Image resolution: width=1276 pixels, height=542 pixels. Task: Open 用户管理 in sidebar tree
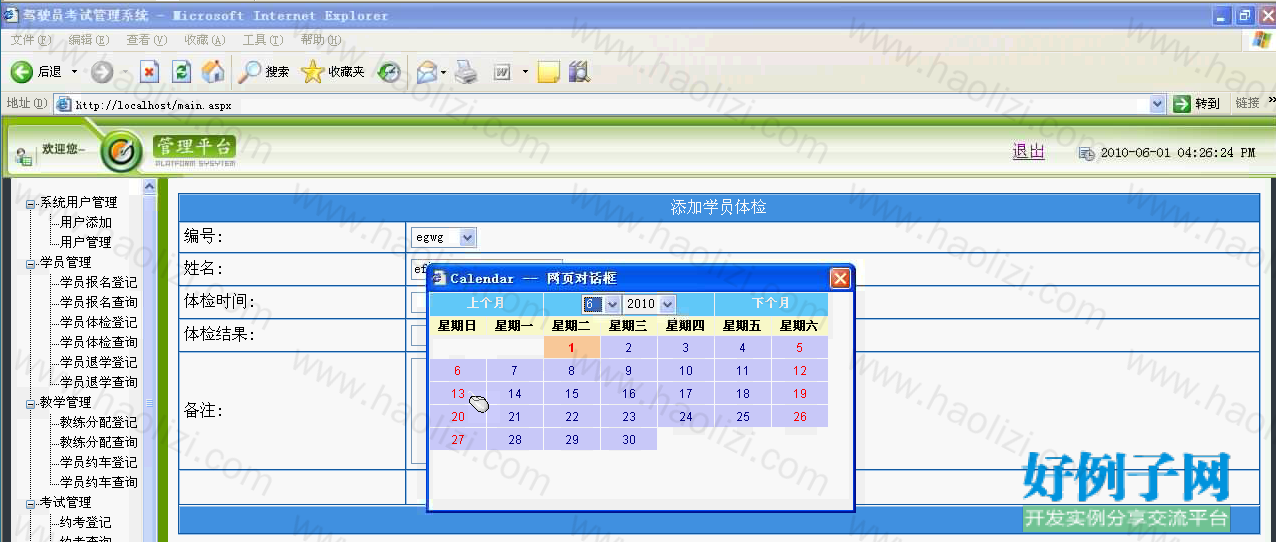[x=86, y=242]
